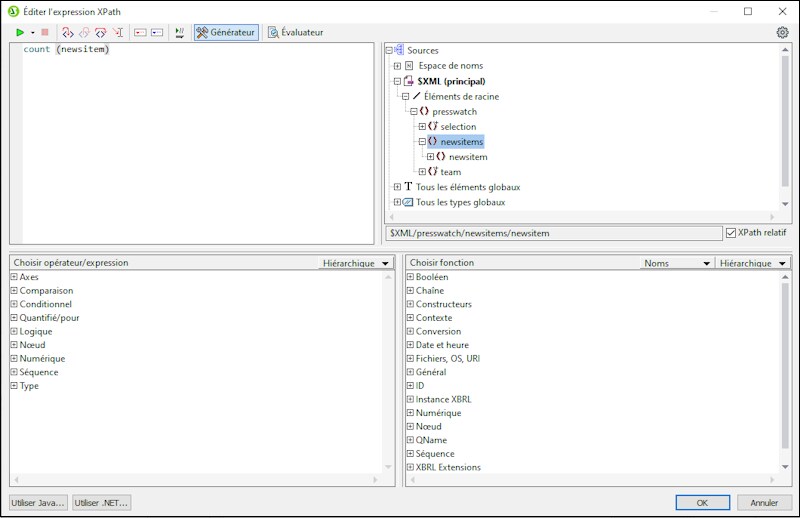This screenshot has height=518, width=800.
Task: Collapse the newsitems tree node
Action: pos(422,142)
